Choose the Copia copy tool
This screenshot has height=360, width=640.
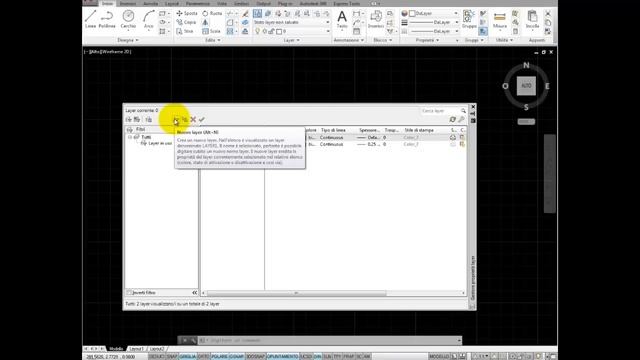(x=187, y=22)
